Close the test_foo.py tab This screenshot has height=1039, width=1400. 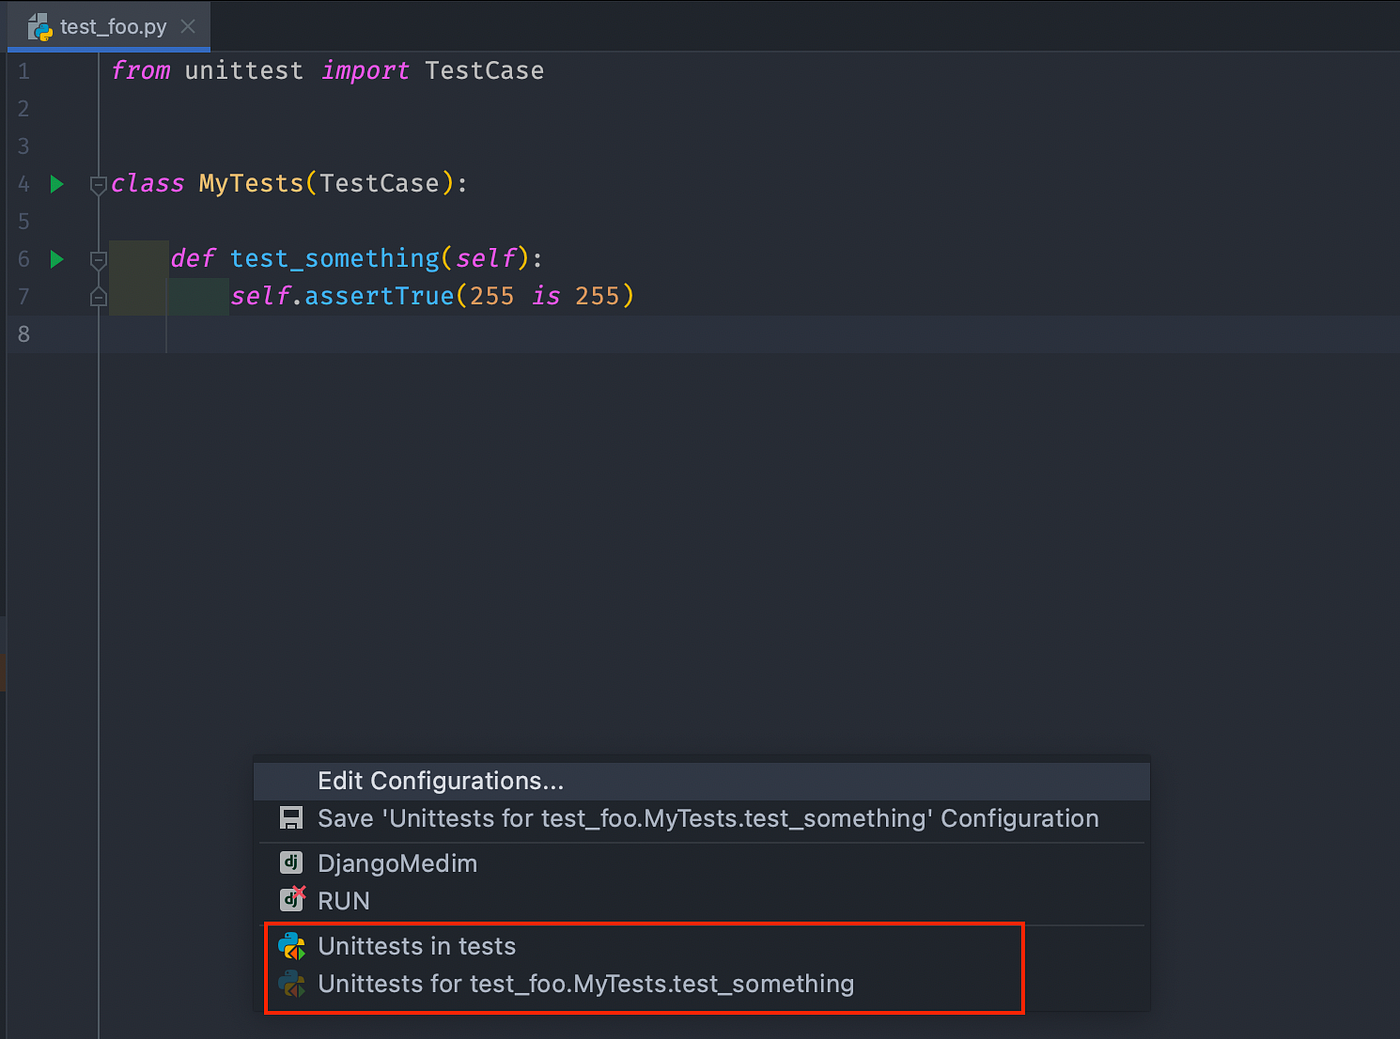point(187,27)
